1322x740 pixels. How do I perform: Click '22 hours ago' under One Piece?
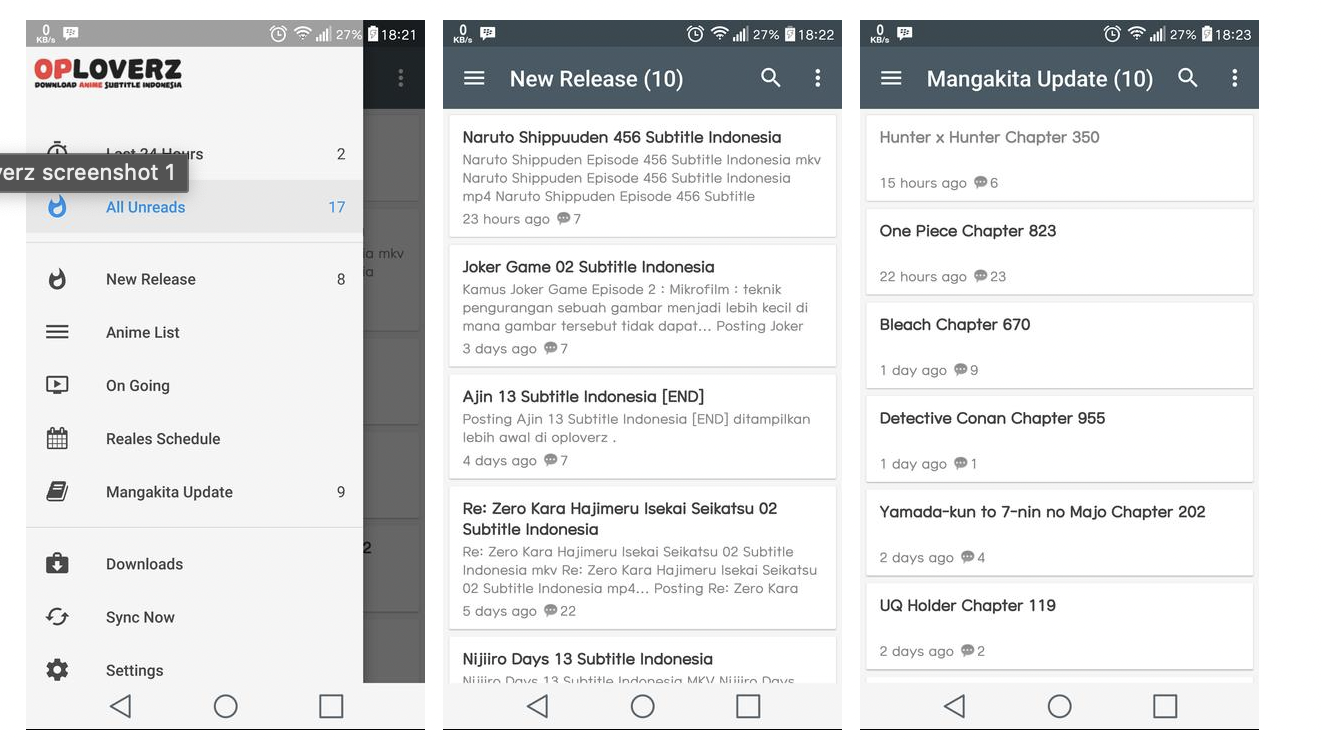923,277
